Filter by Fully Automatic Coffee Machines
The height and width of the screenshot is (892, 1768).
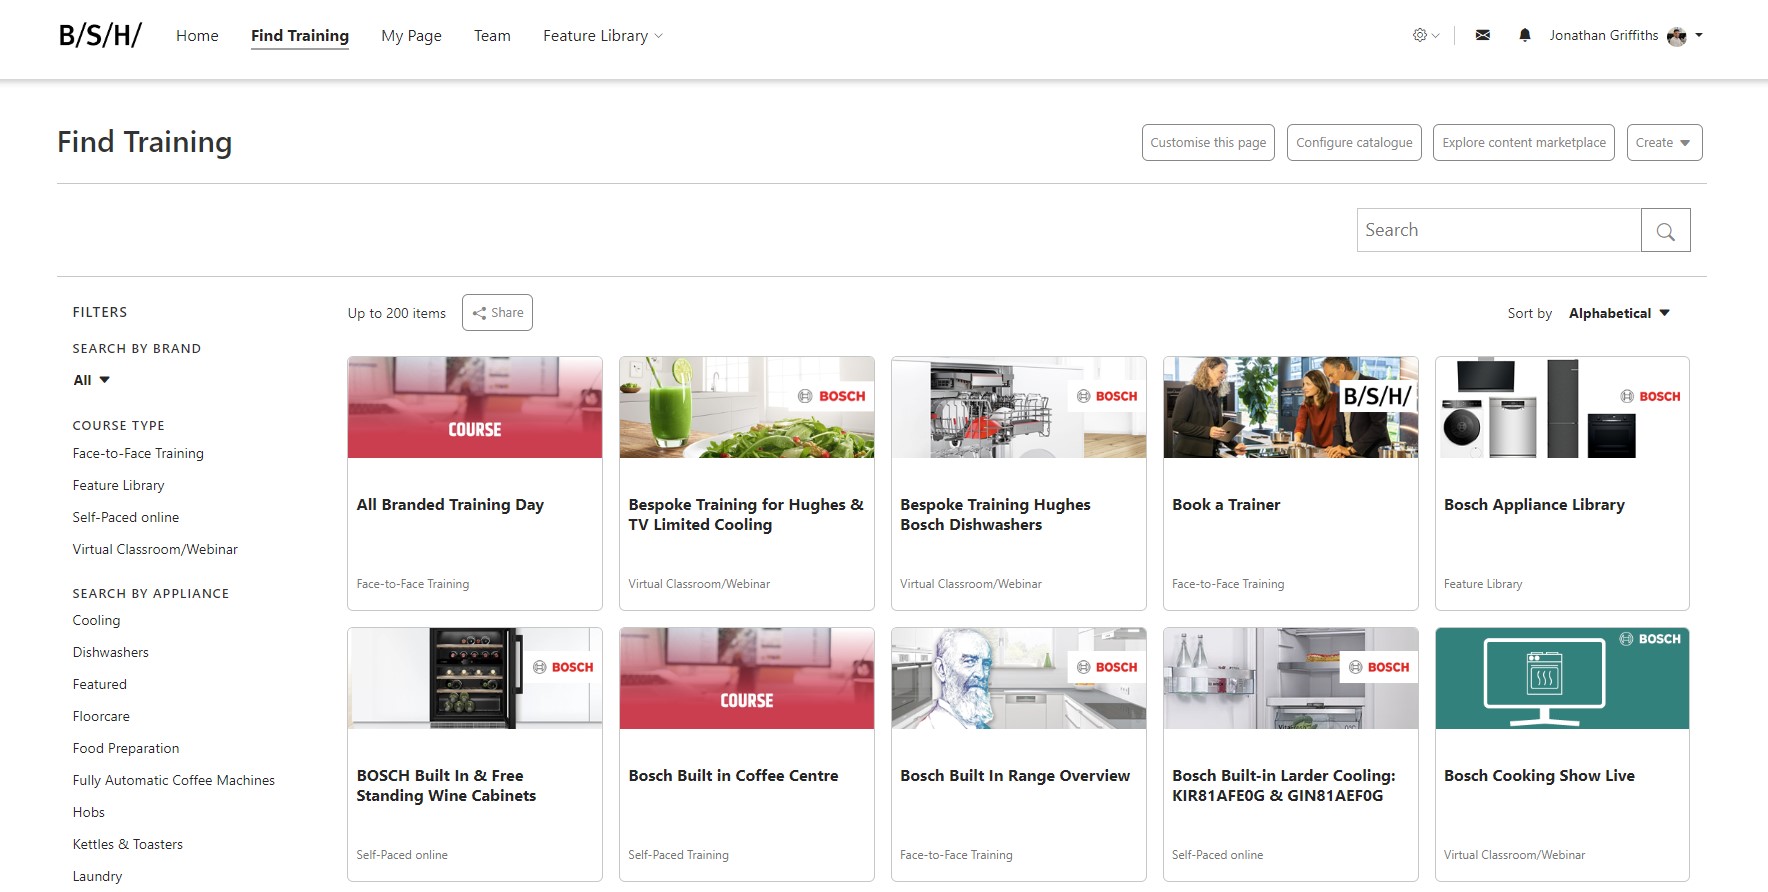pos(173,780)
